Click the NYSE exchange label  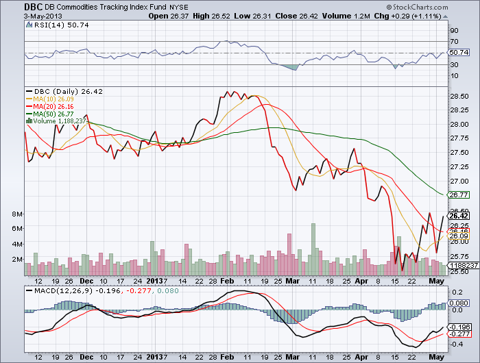coord(179,7)
